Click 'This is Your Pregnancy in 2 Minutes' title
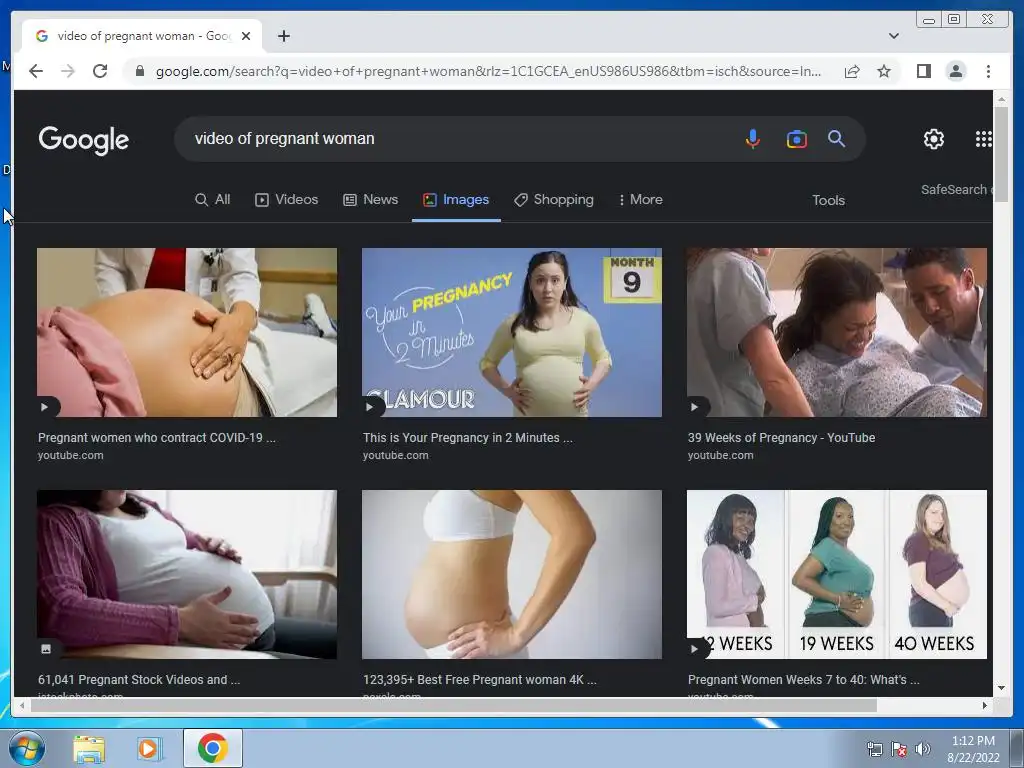 [x=468, y=438]
